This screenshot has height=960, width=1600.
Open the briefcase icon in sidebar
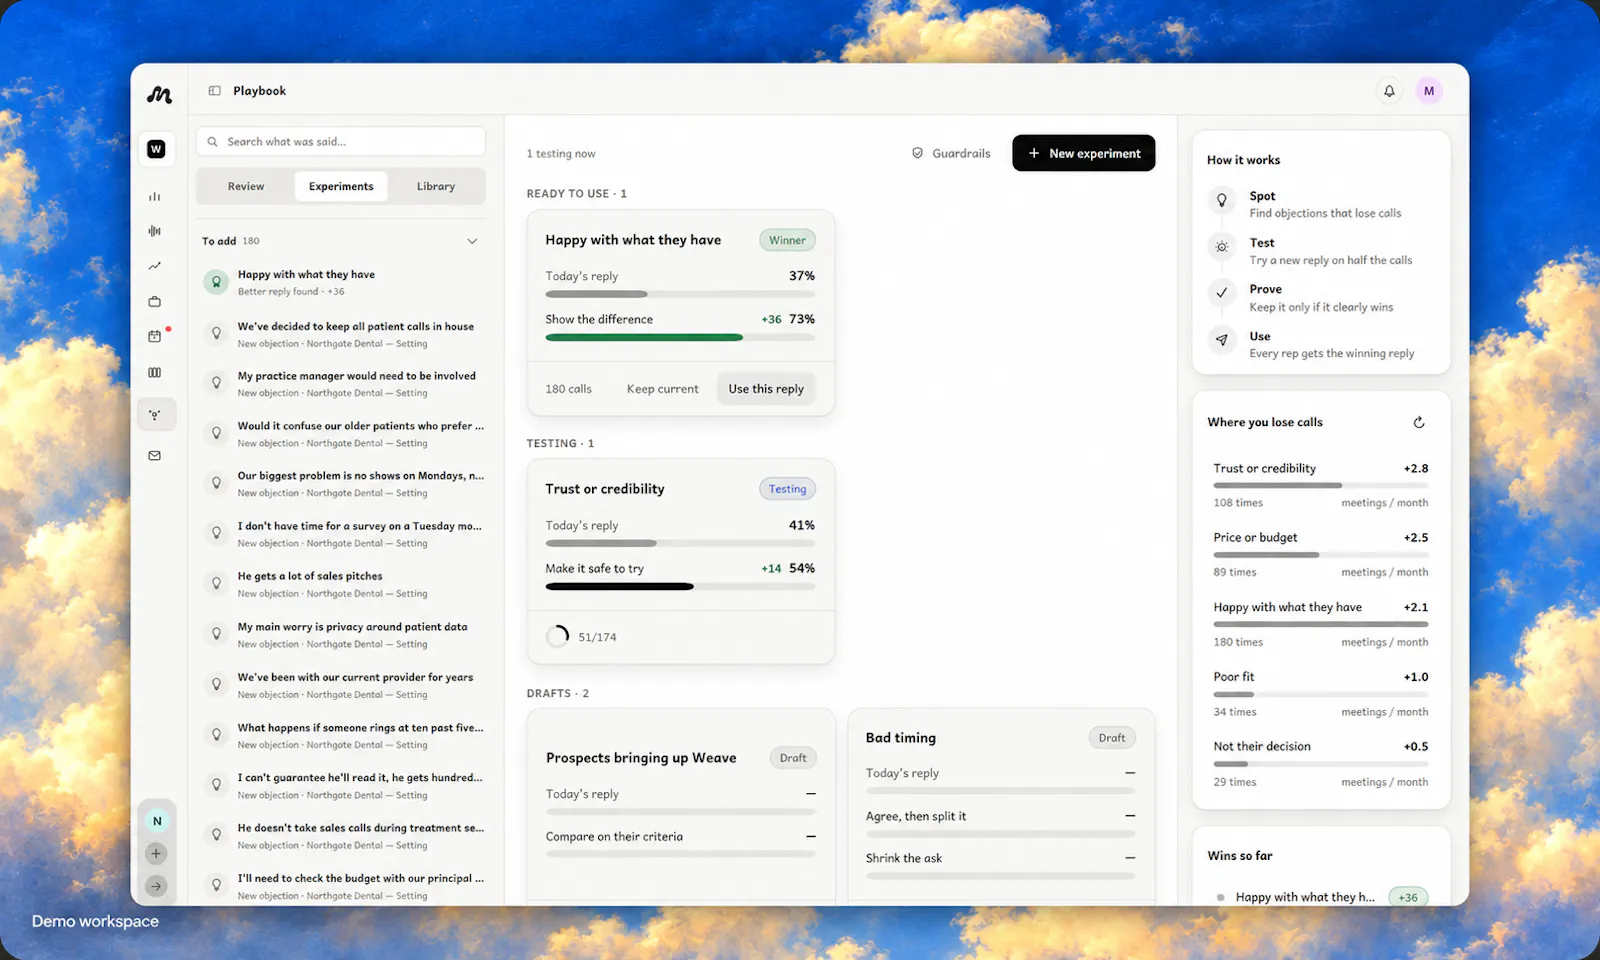pyautogui.click(x=155, y=301)
